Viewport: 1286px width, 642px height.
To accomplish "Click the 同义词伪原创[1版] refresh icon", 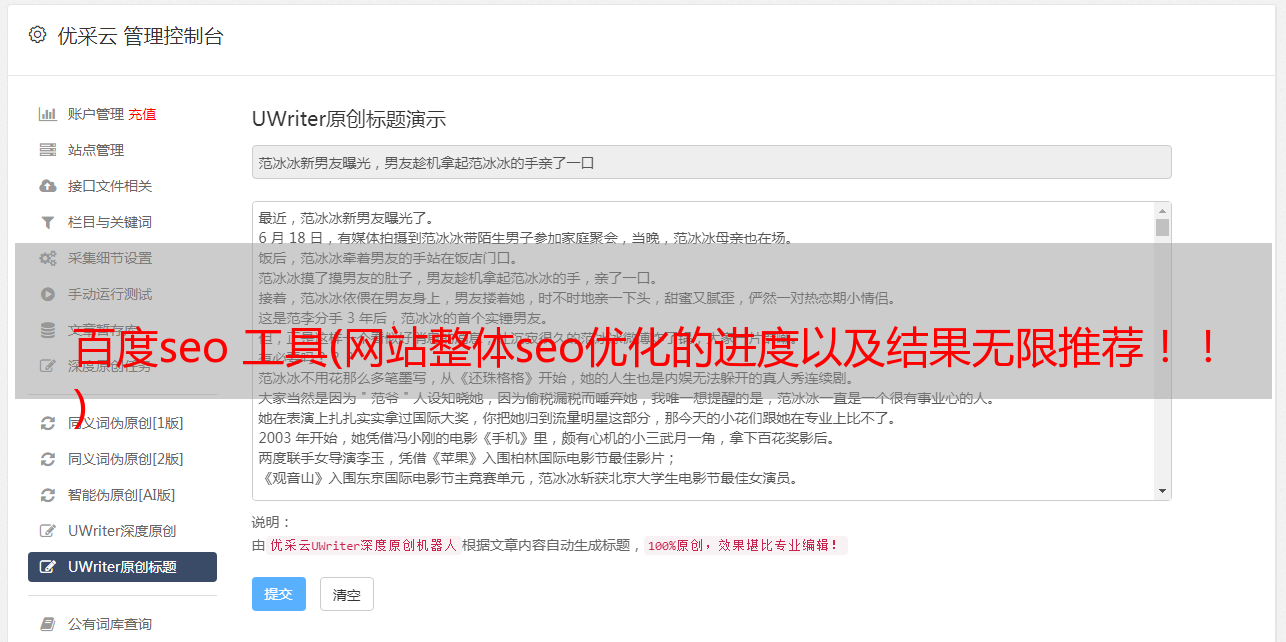I will 47,423.
